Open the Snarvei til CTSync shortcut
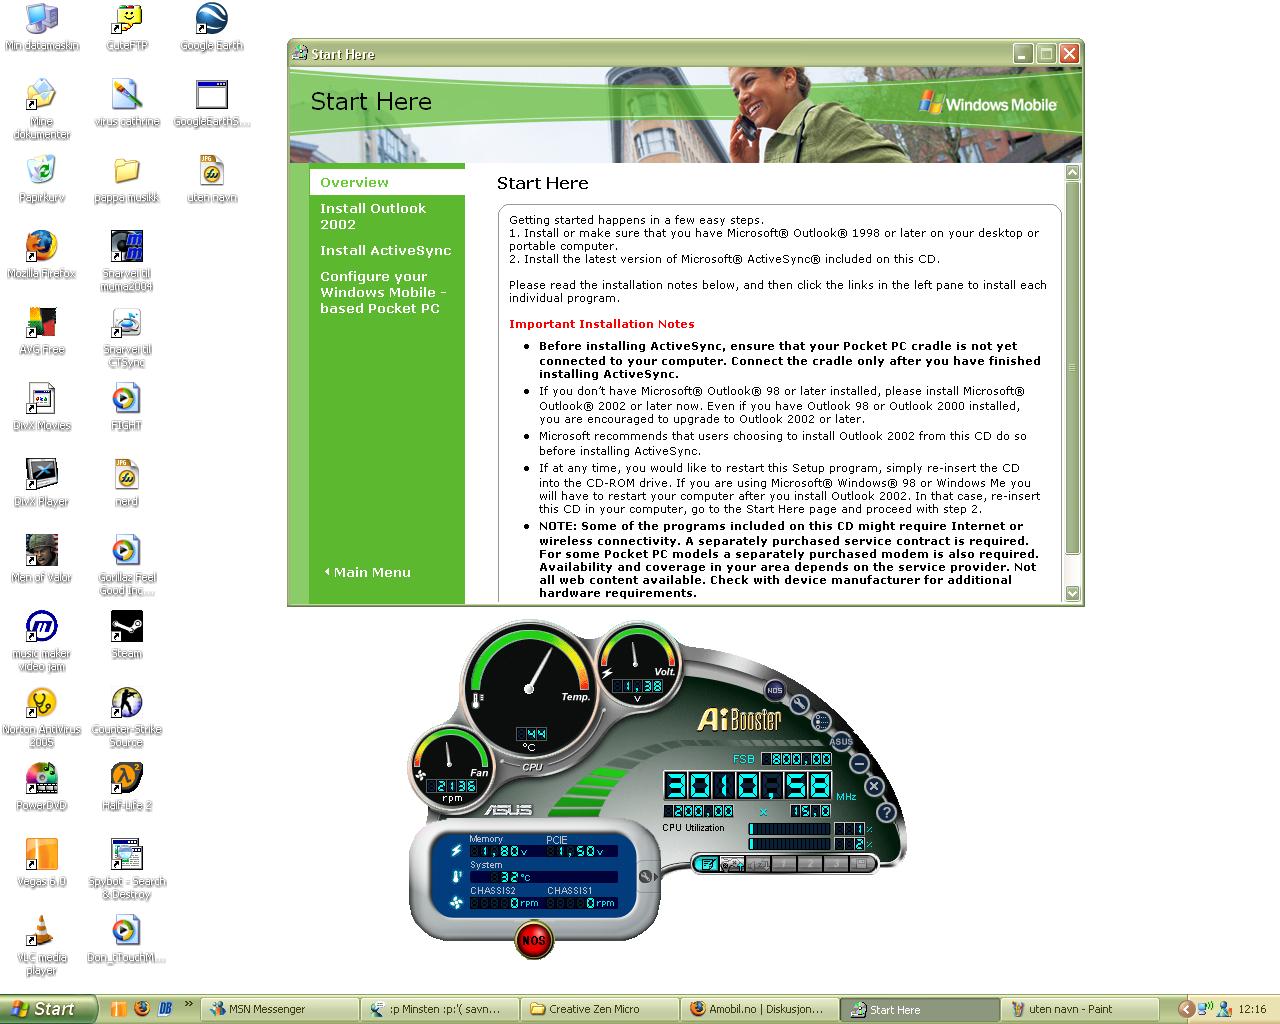This screenshot has height=1024, width=1280. click(x=126, y=337)
